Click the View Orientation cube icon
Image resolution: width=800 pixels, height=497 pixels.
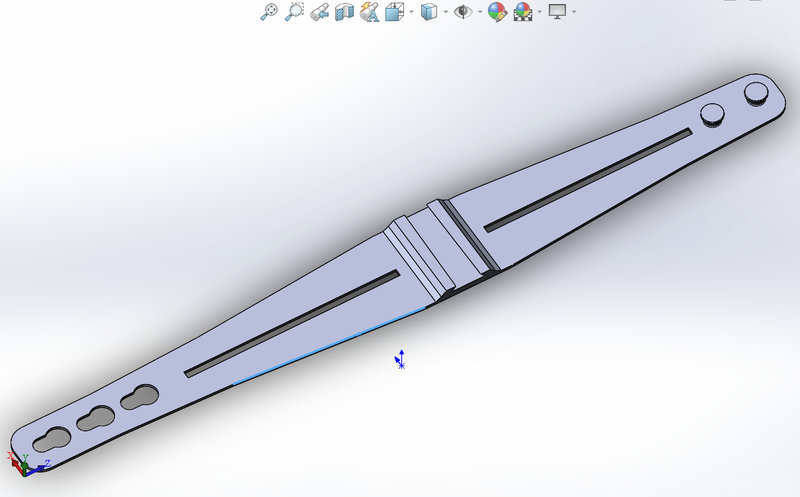[x=394, y=12]
